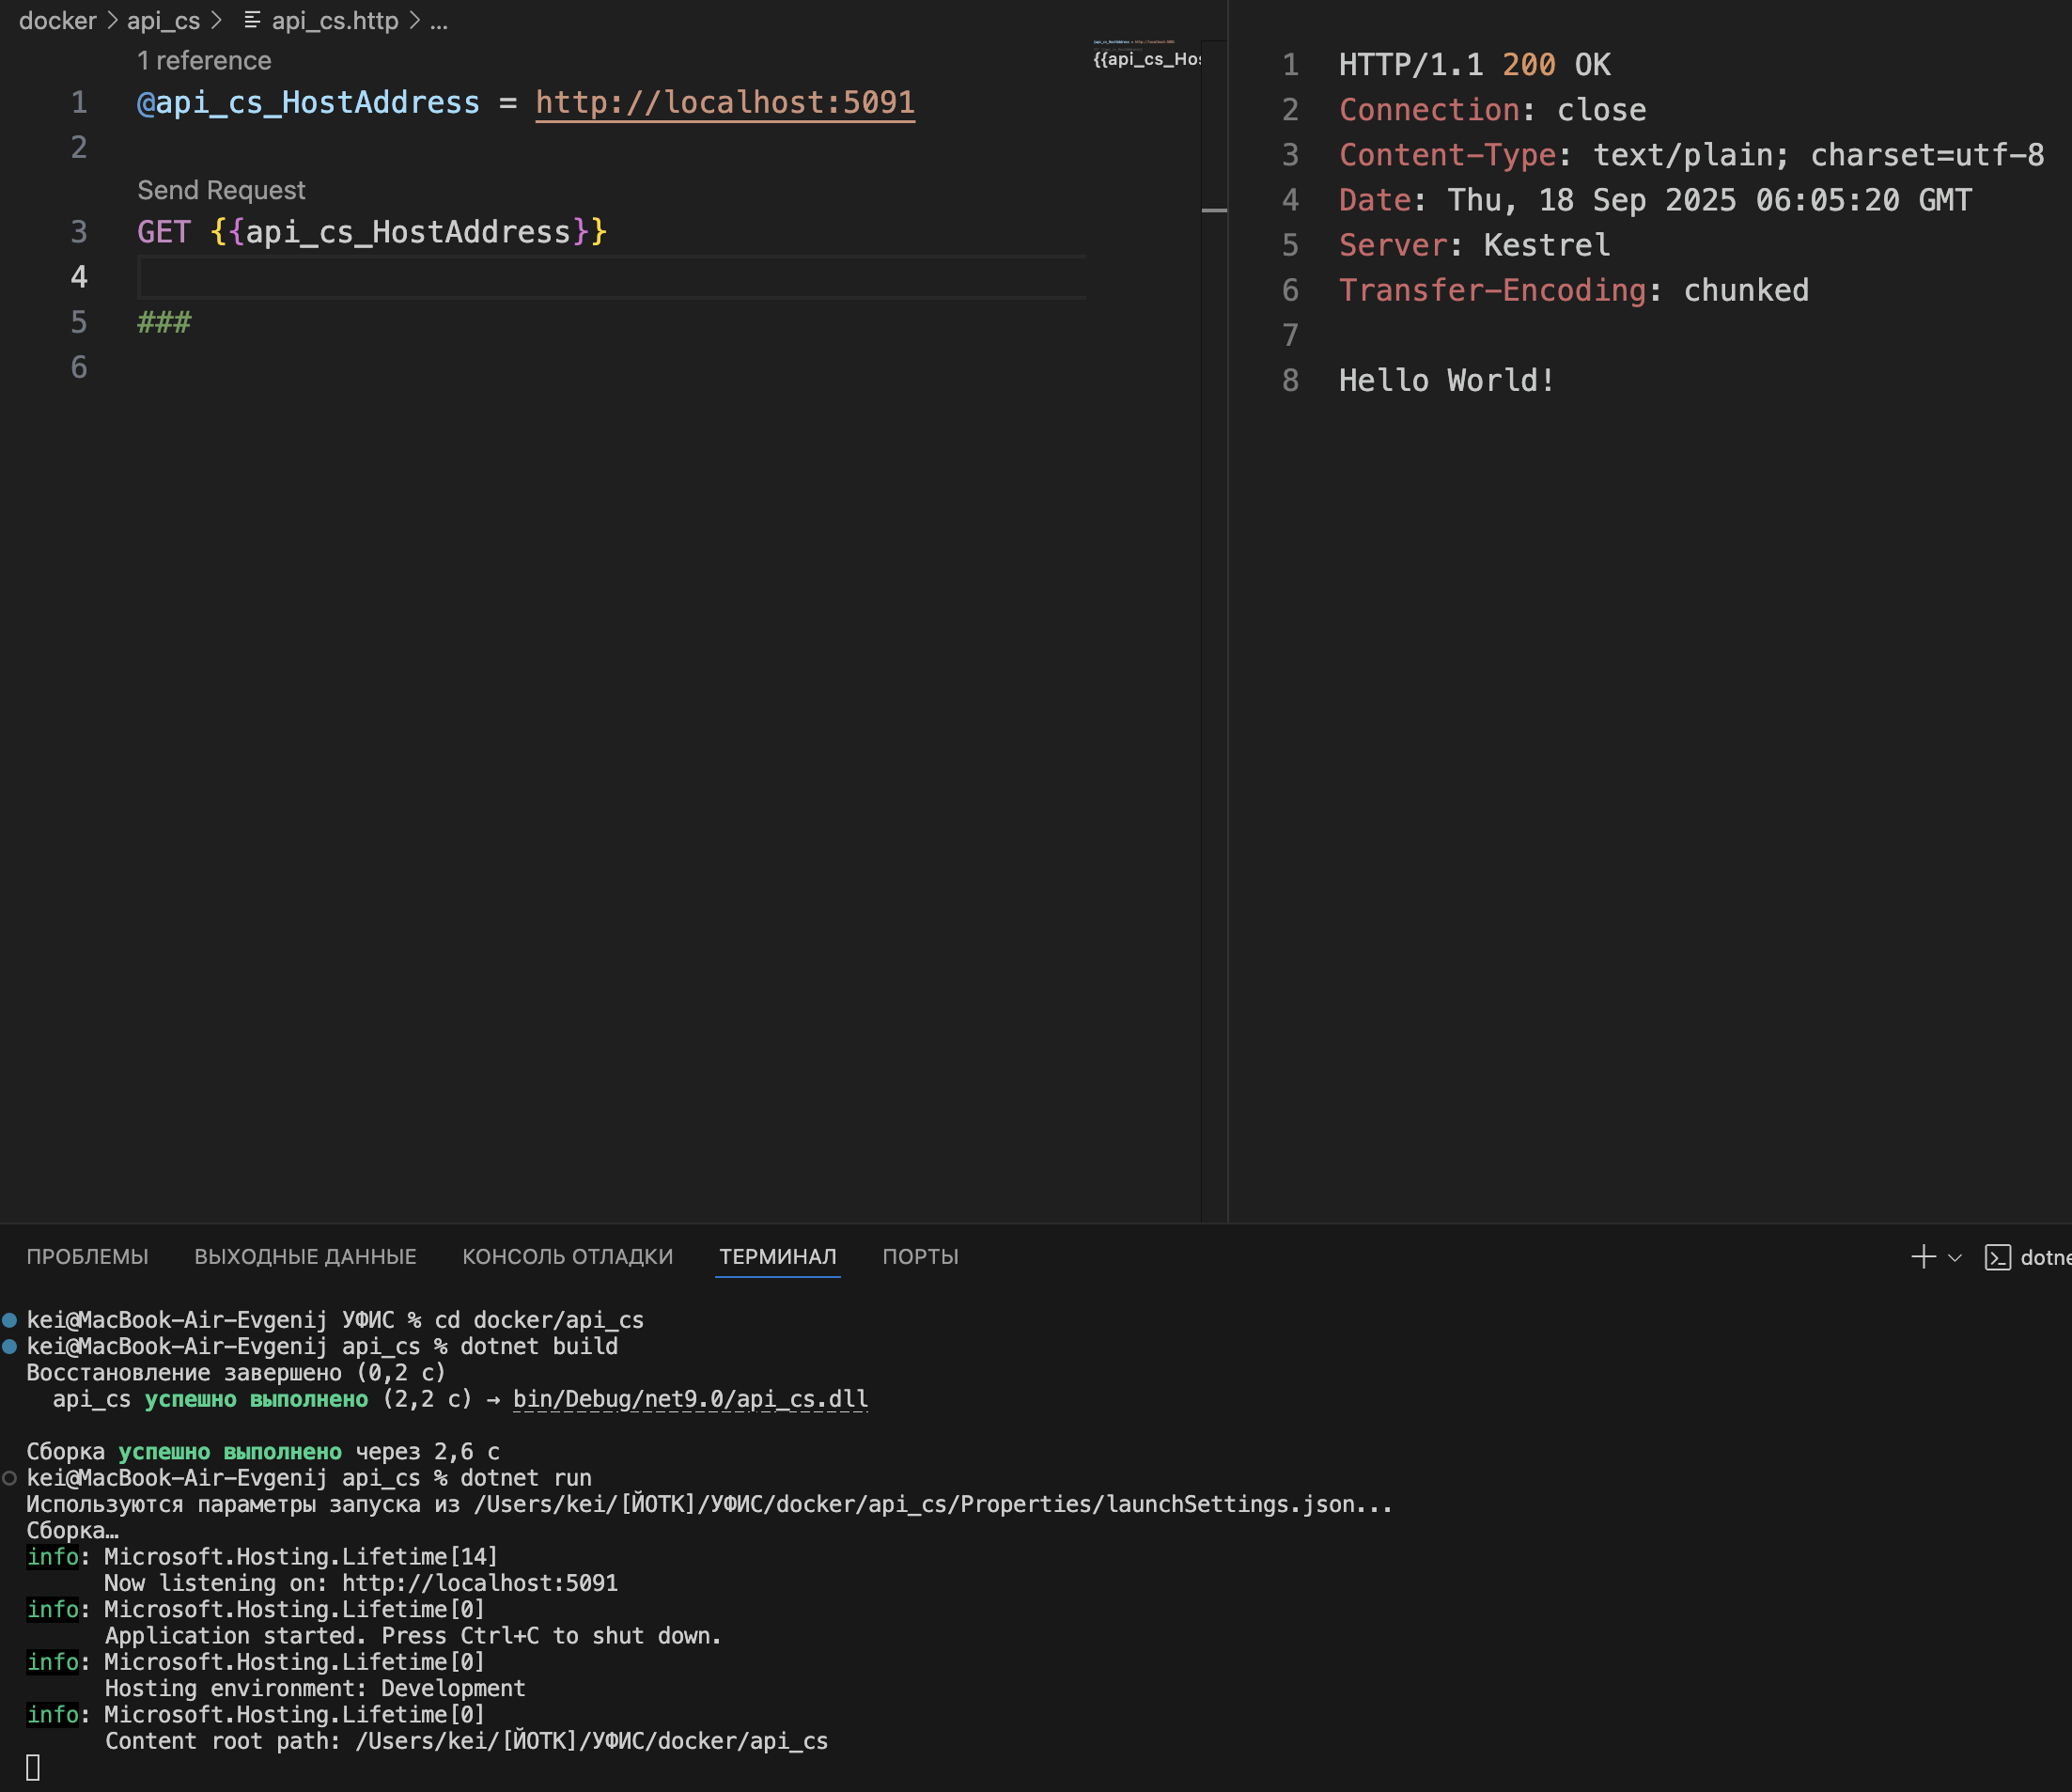This screenshot has height=1792, width=2072.
Task: Open the '1 reference' code lens
Action: [x=204, y=61]
